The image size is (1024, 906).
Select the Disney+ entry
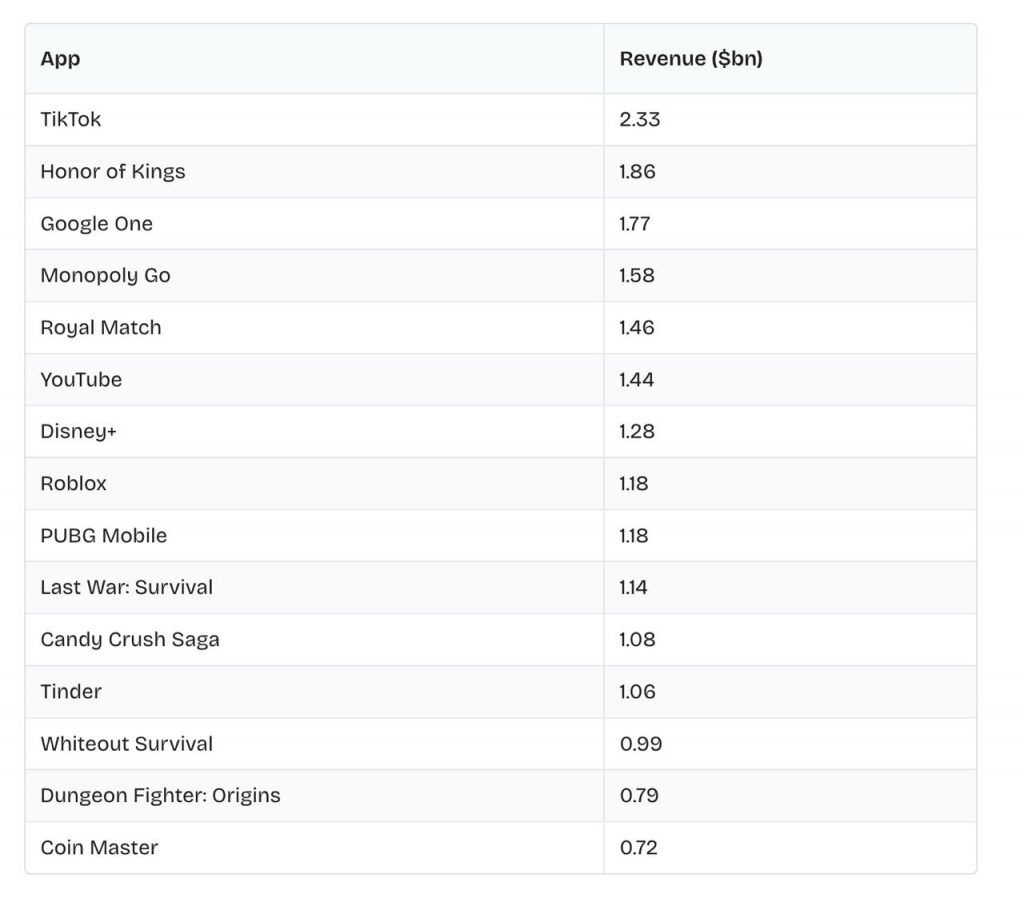(x=79, y=431)
